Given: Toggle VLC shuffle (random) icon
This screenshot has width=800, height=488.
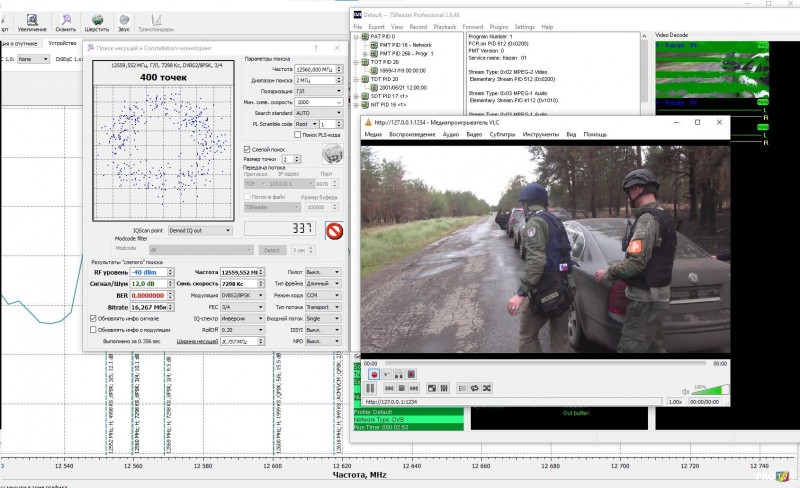Looking at the screenshot, I should (488, 387).
